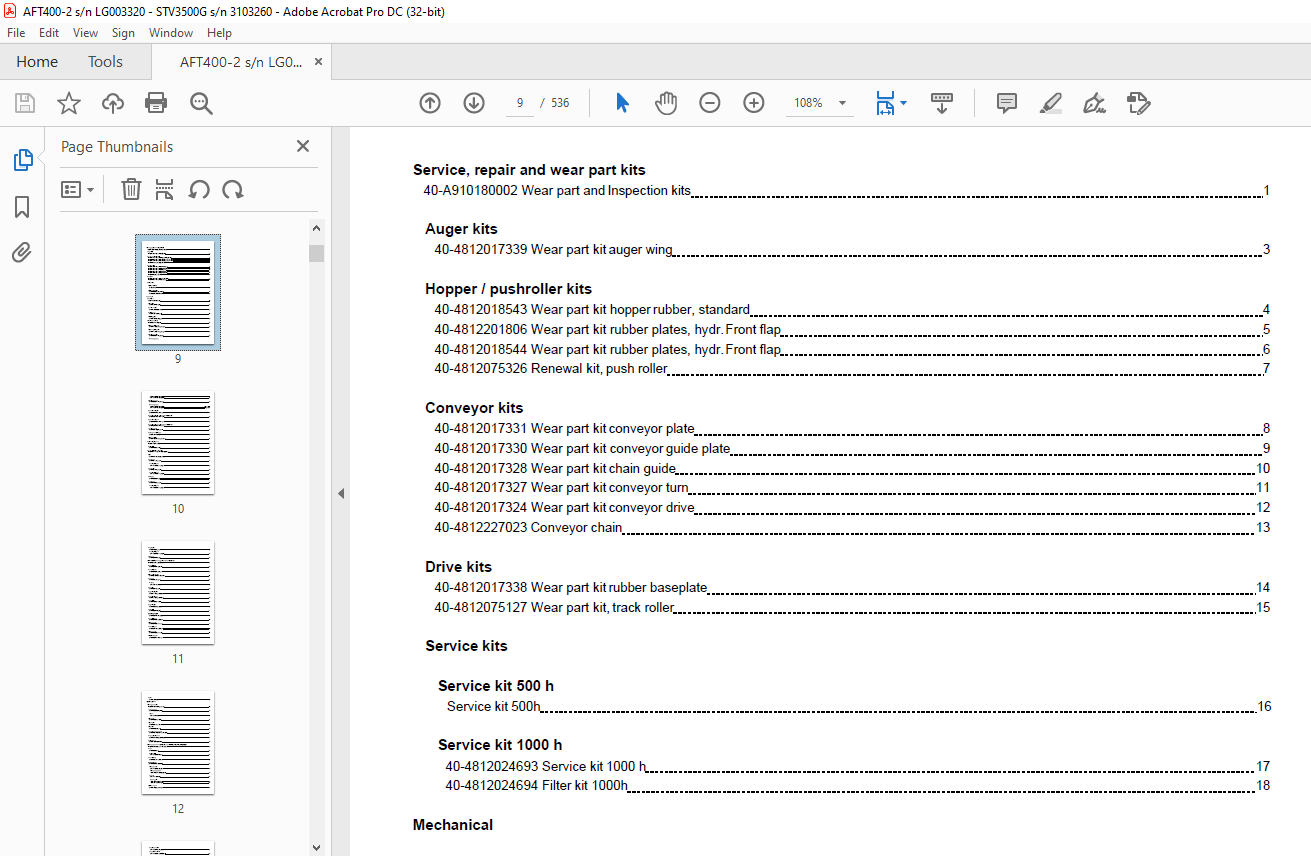Image resolution: width=1311 pixels, height=856 pixels.
Task: Open Wear part kit rubber baseplate entry
Action: coord(852,587)
